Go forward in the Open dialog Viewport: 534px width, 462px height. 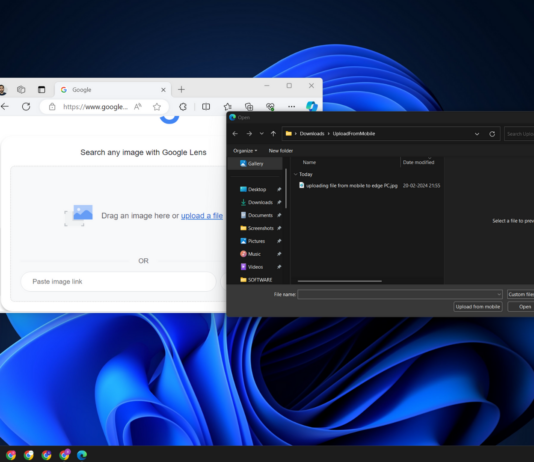click(x=249, y=134)
